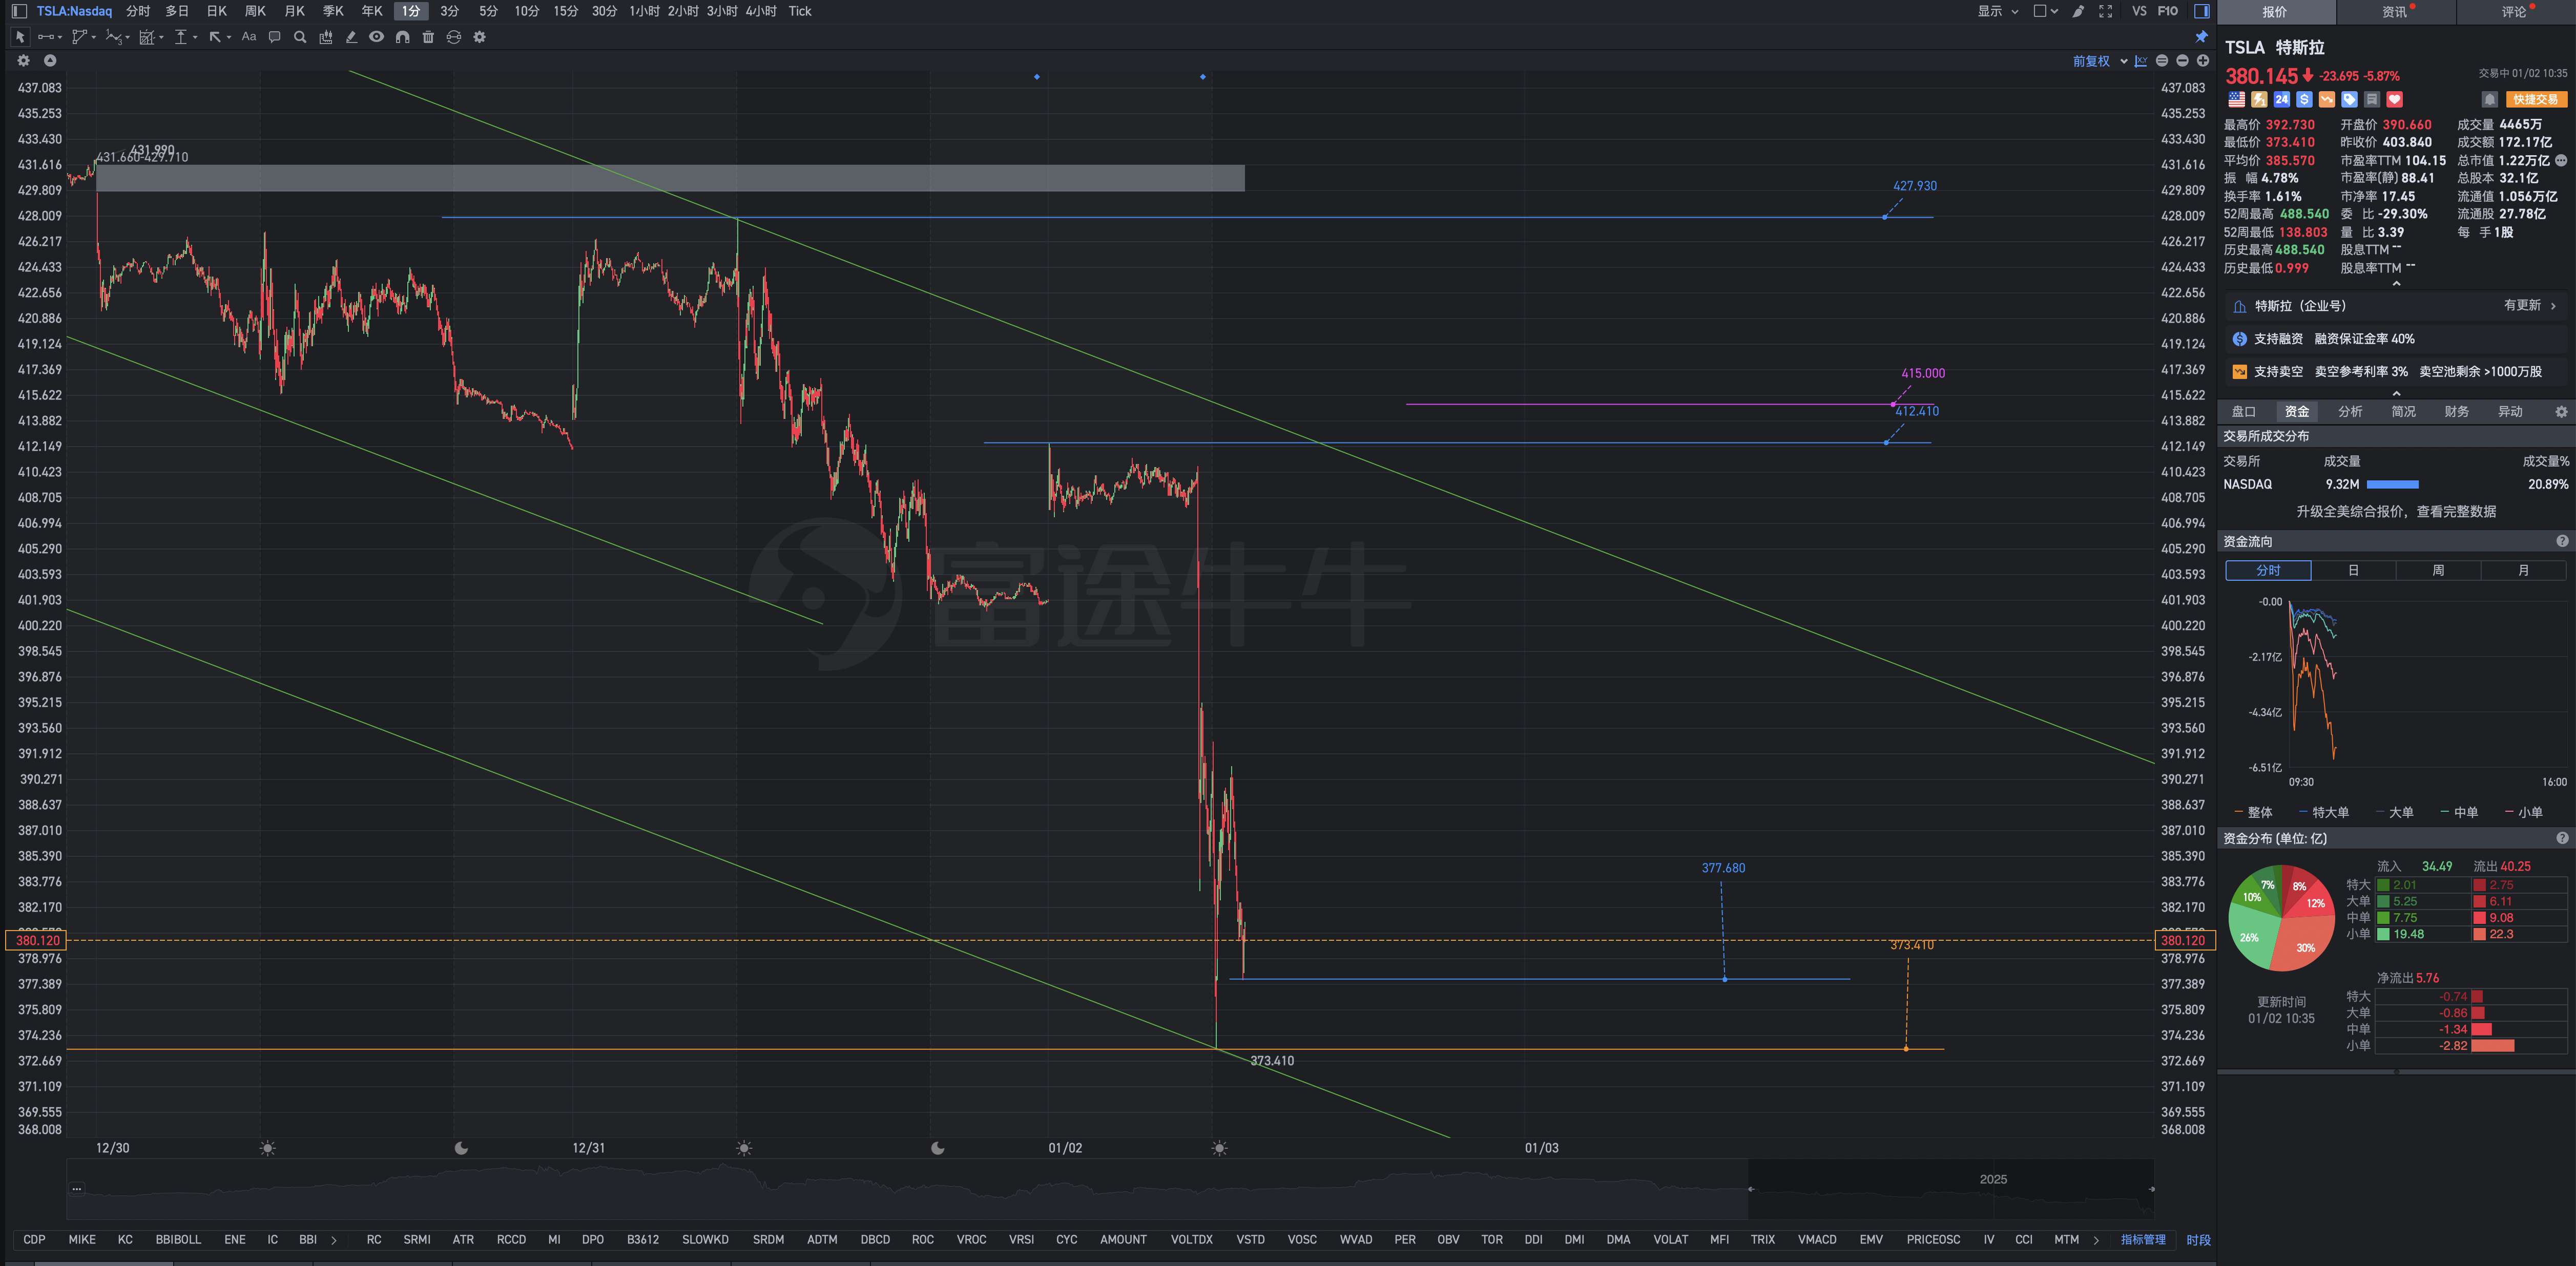Open the layout square dropdown
2576x1266 pixels.
pos(2045,11)
